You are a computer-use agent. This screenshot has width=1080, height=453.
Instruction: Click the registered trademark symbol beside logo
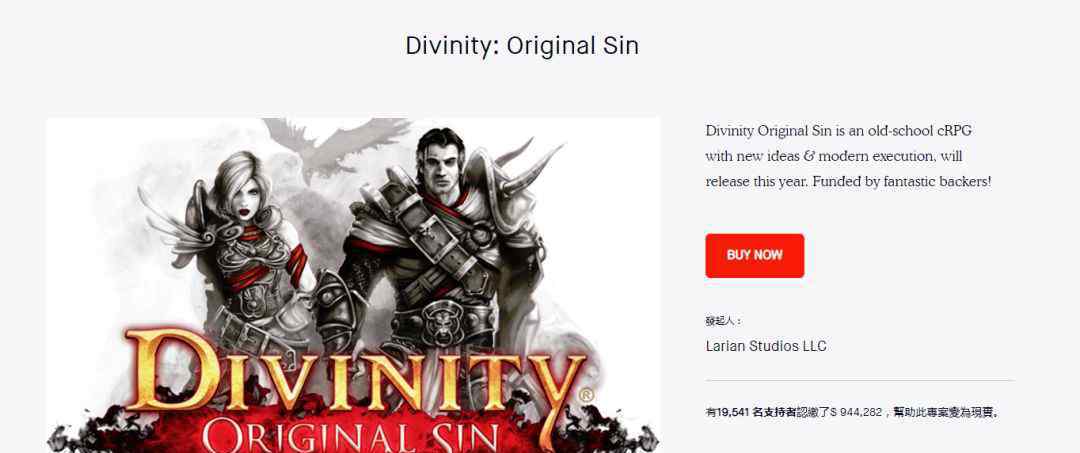586,396
